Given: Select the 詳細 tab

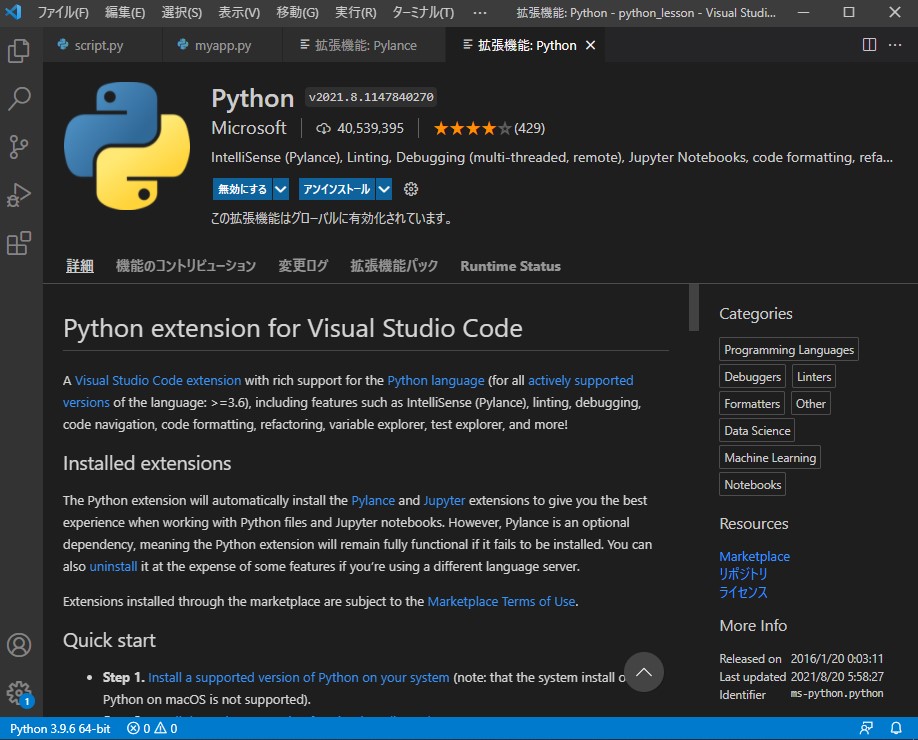Looking at the screenshot, I should [x=80, y=266].
